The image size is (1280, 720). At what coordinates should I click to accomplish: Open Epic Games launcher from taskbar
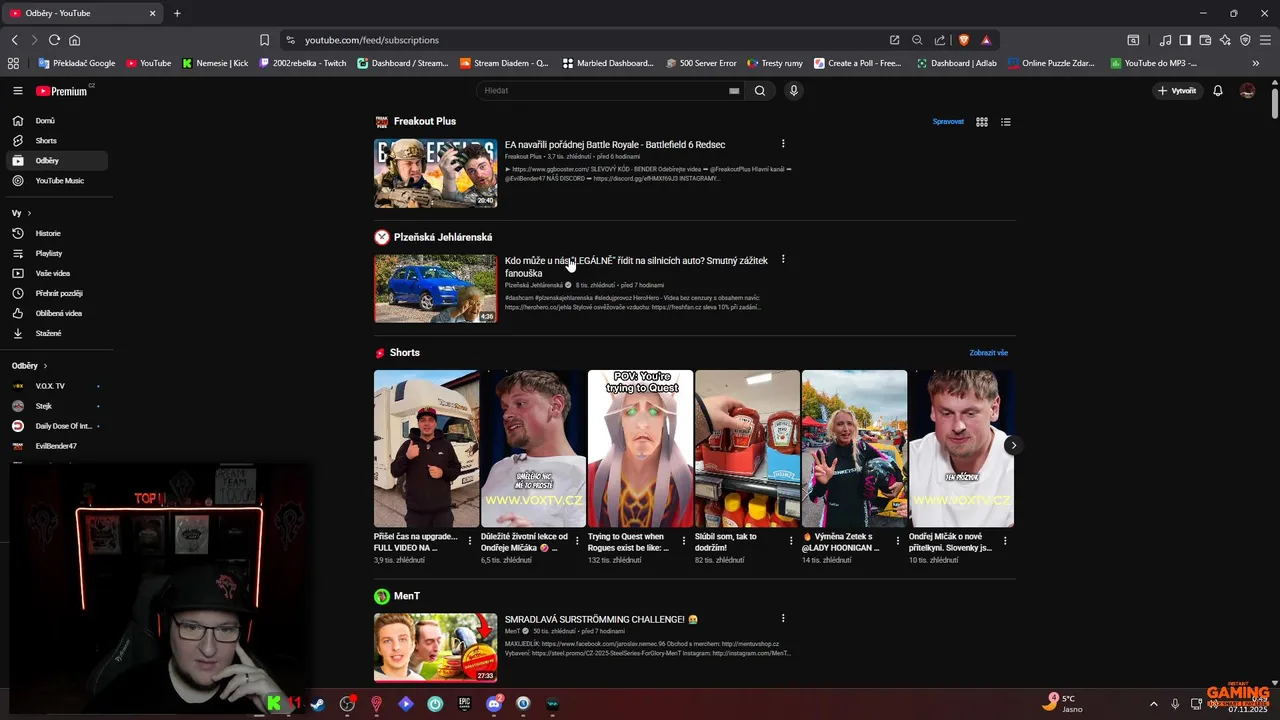click(x=464, y=704)
